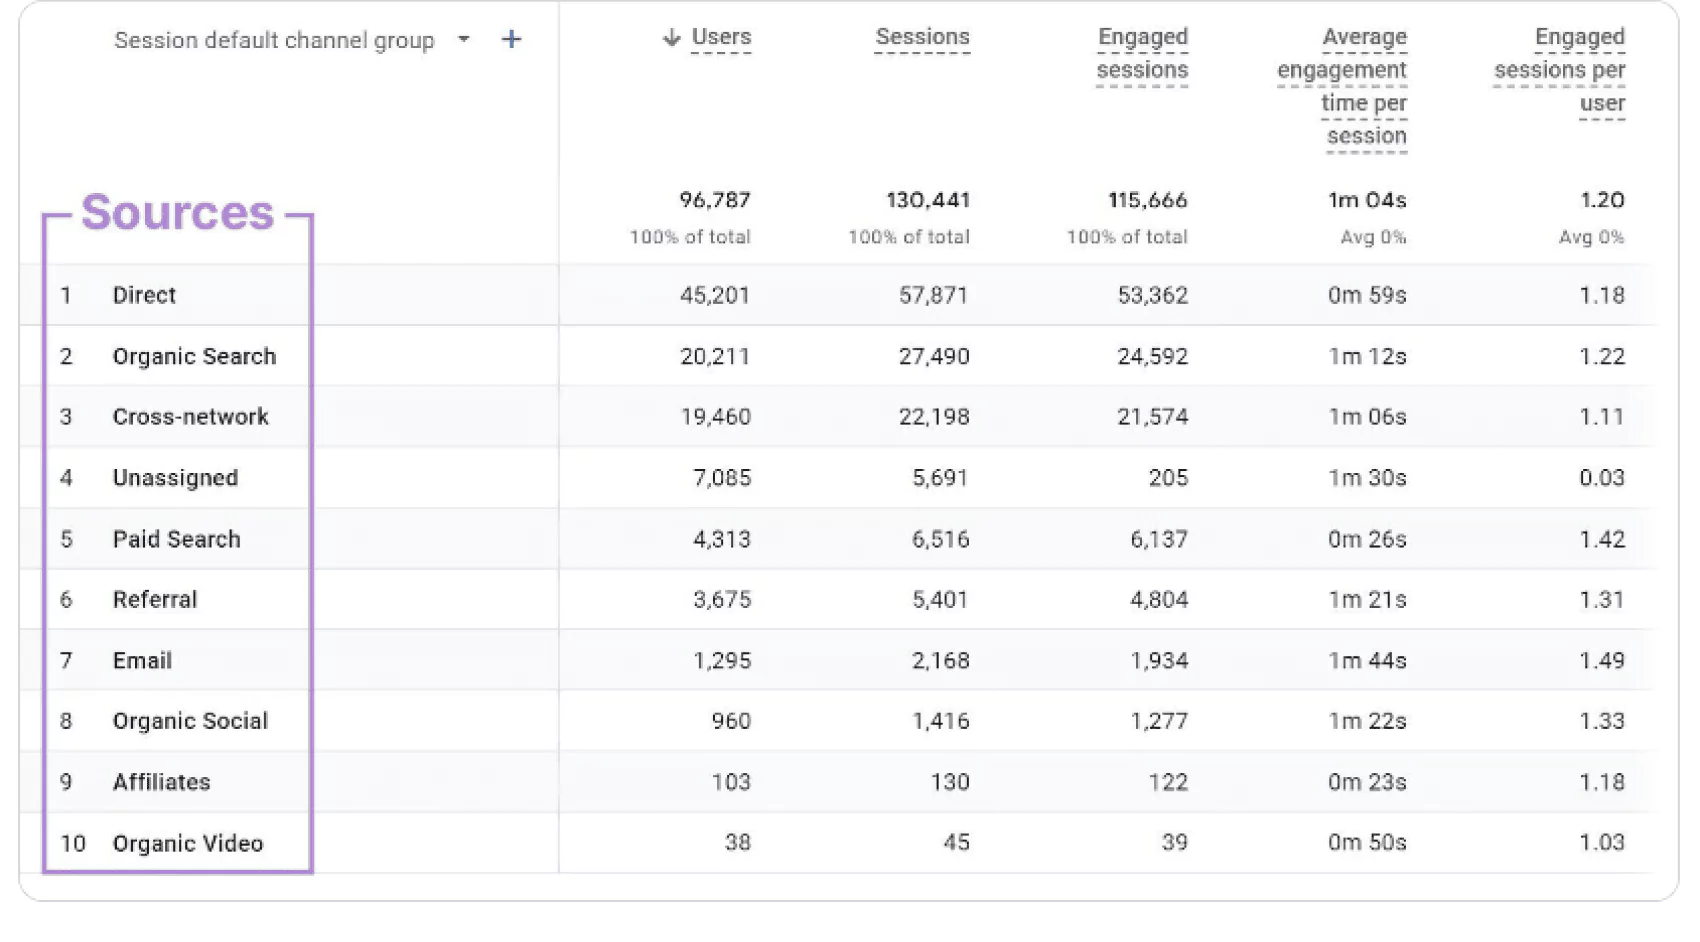The image size is (1700, 942).
Task: Click the Engaged sessions column header
Action: click(x=1142, y=54)
